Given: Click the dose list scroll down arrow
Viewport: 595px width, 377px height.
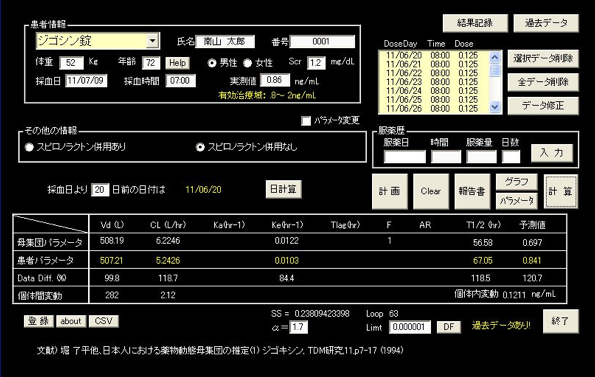Looking at the screenshot, I should pos(495,107).
